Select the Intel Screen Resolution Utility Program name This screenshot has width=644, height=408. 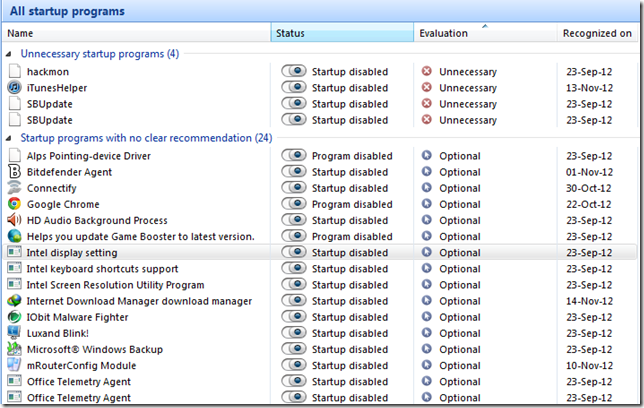[x=115, y=285]
